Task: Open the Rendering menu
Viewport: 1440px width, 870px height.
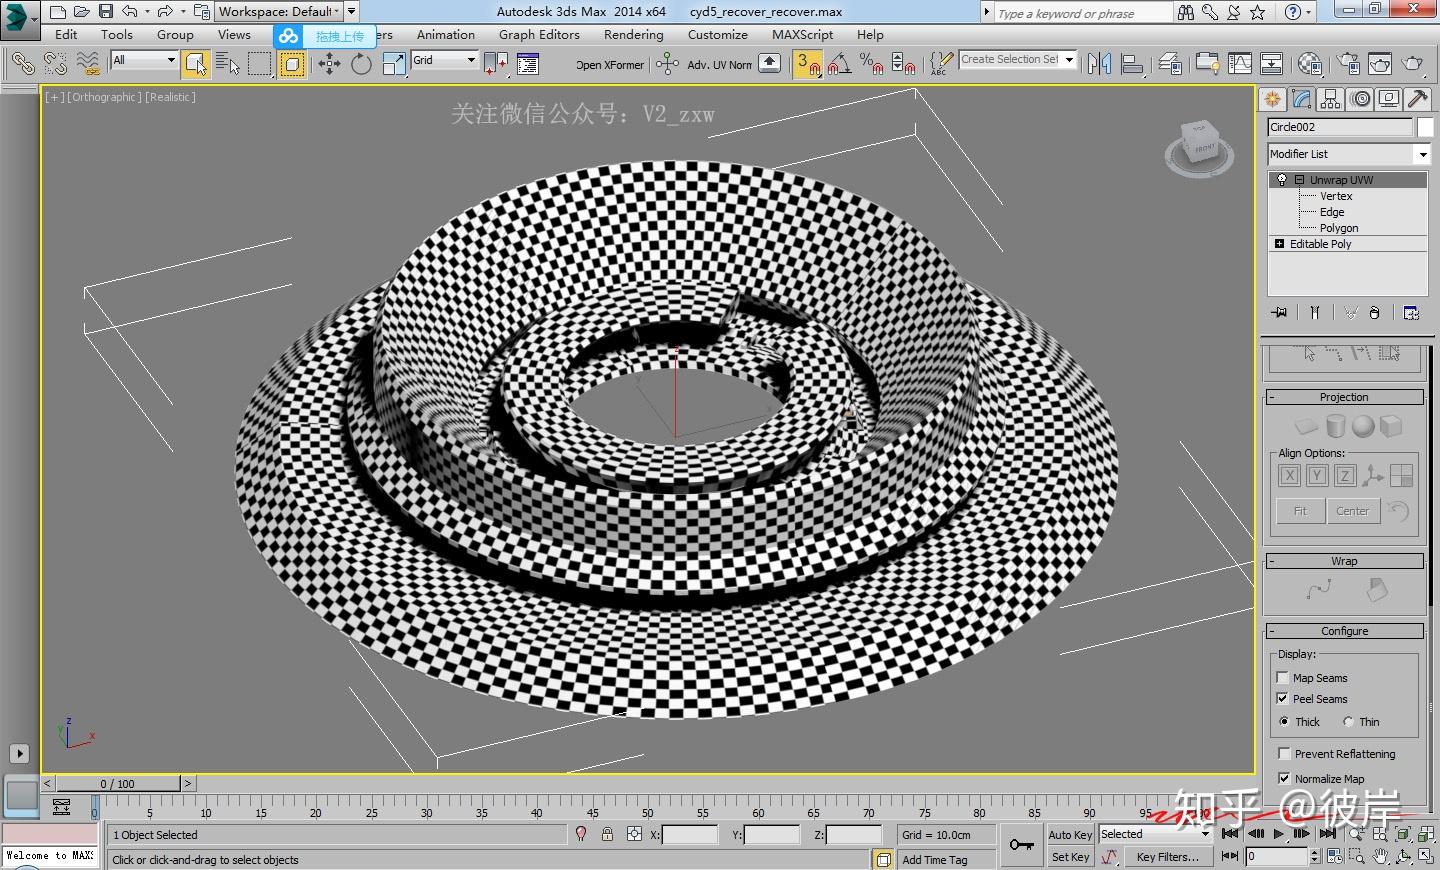Action: tap(633, 34)
